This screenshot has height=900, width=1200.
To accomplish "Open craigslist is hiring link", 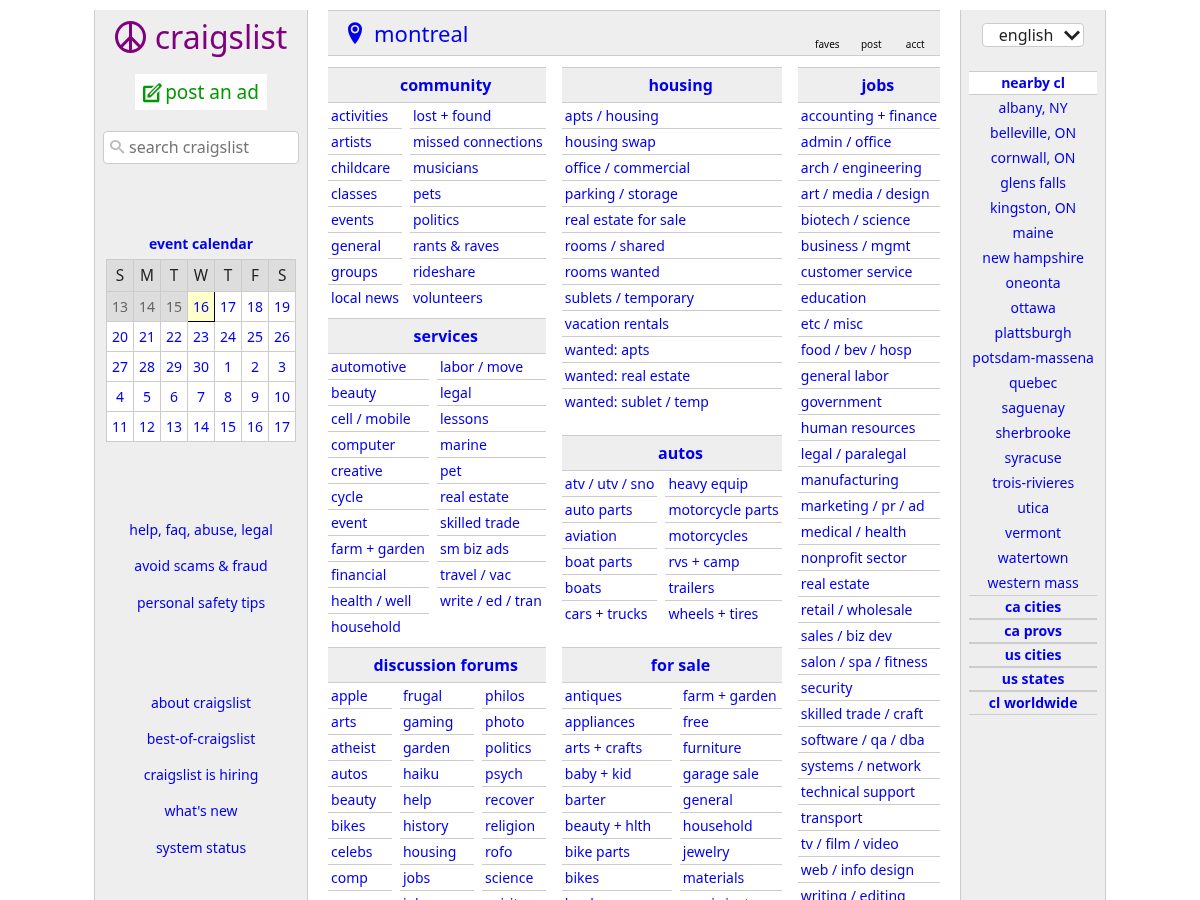I will click(x=201, y=775).
